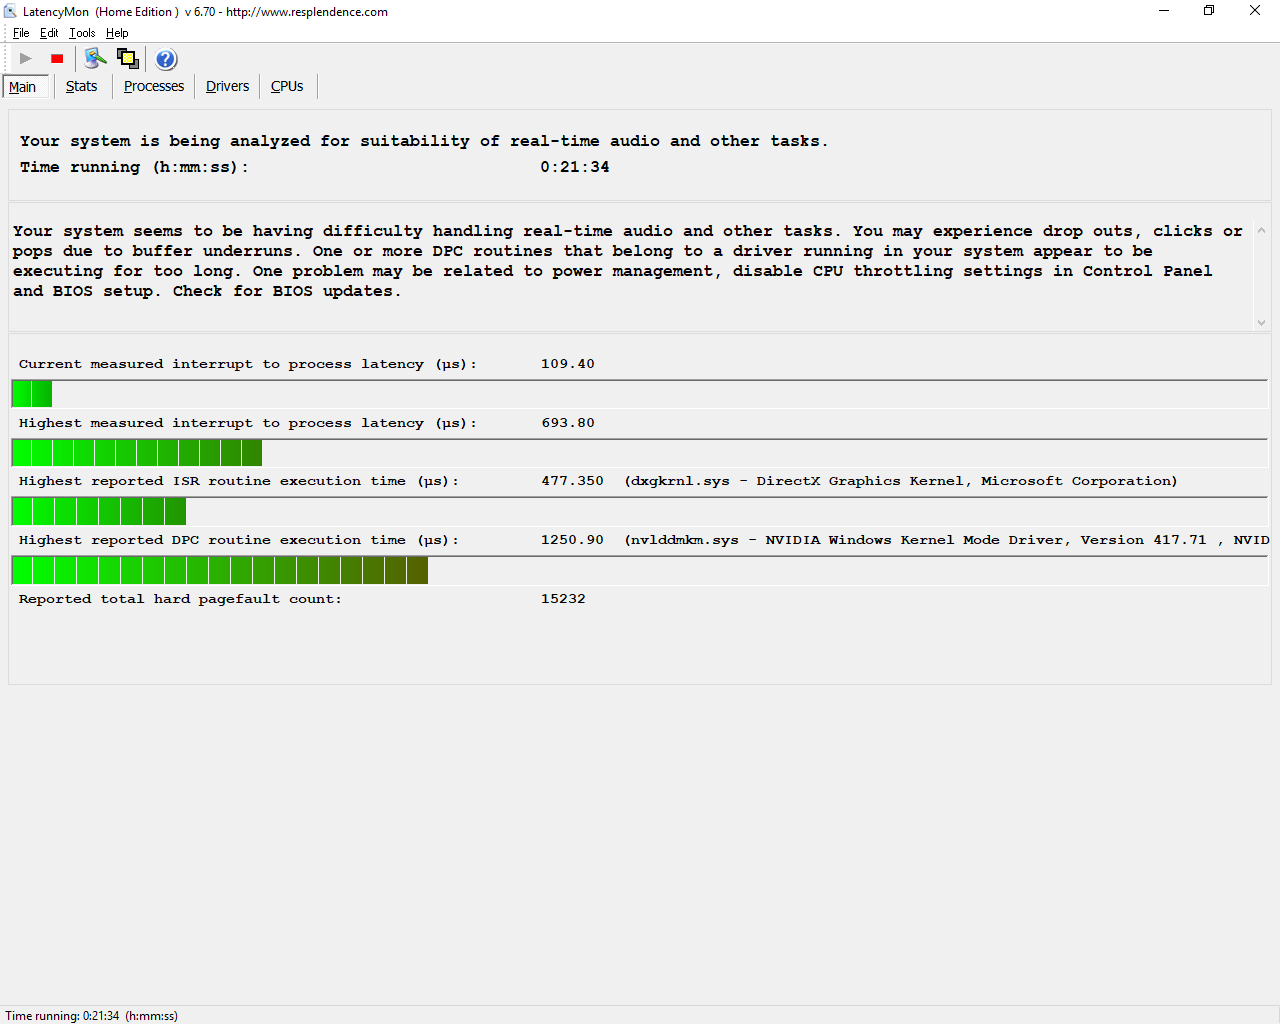Switch to the CPUs tab
Screen dimensions: 1280x1024
[287, 86]
